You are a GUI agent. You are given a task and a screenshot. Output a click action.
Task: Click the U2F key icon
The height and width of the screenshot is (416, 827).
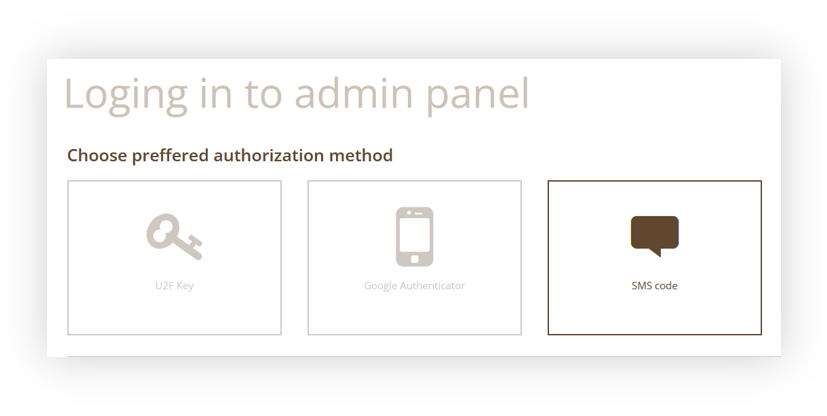pos(175,237)
